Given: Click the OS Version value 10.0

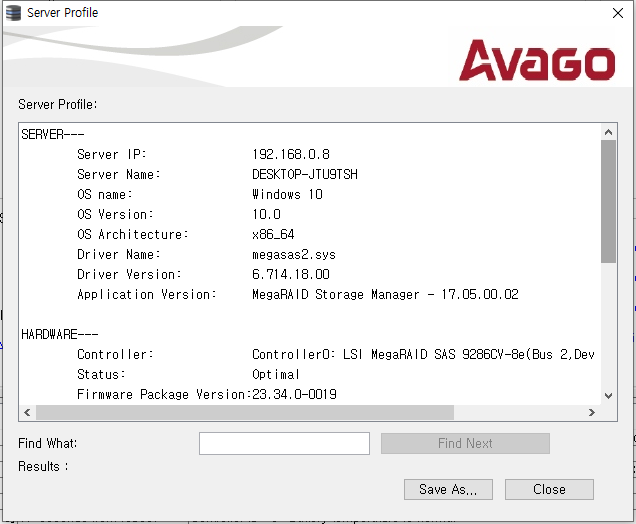Looking at the screenshot, I should click(266, 214).
